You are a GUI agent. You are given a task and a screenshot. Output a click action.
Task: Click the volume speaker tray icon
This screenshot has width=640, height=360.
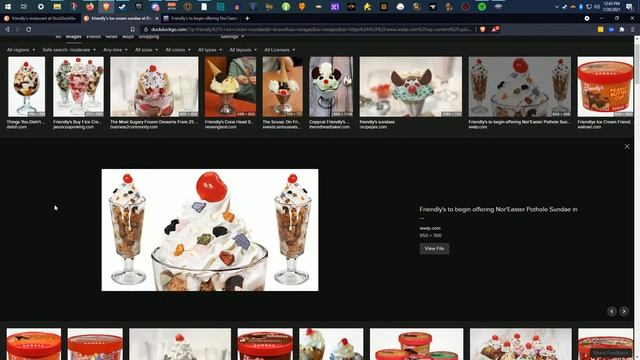pyautogui.click(x=597, y=7)
